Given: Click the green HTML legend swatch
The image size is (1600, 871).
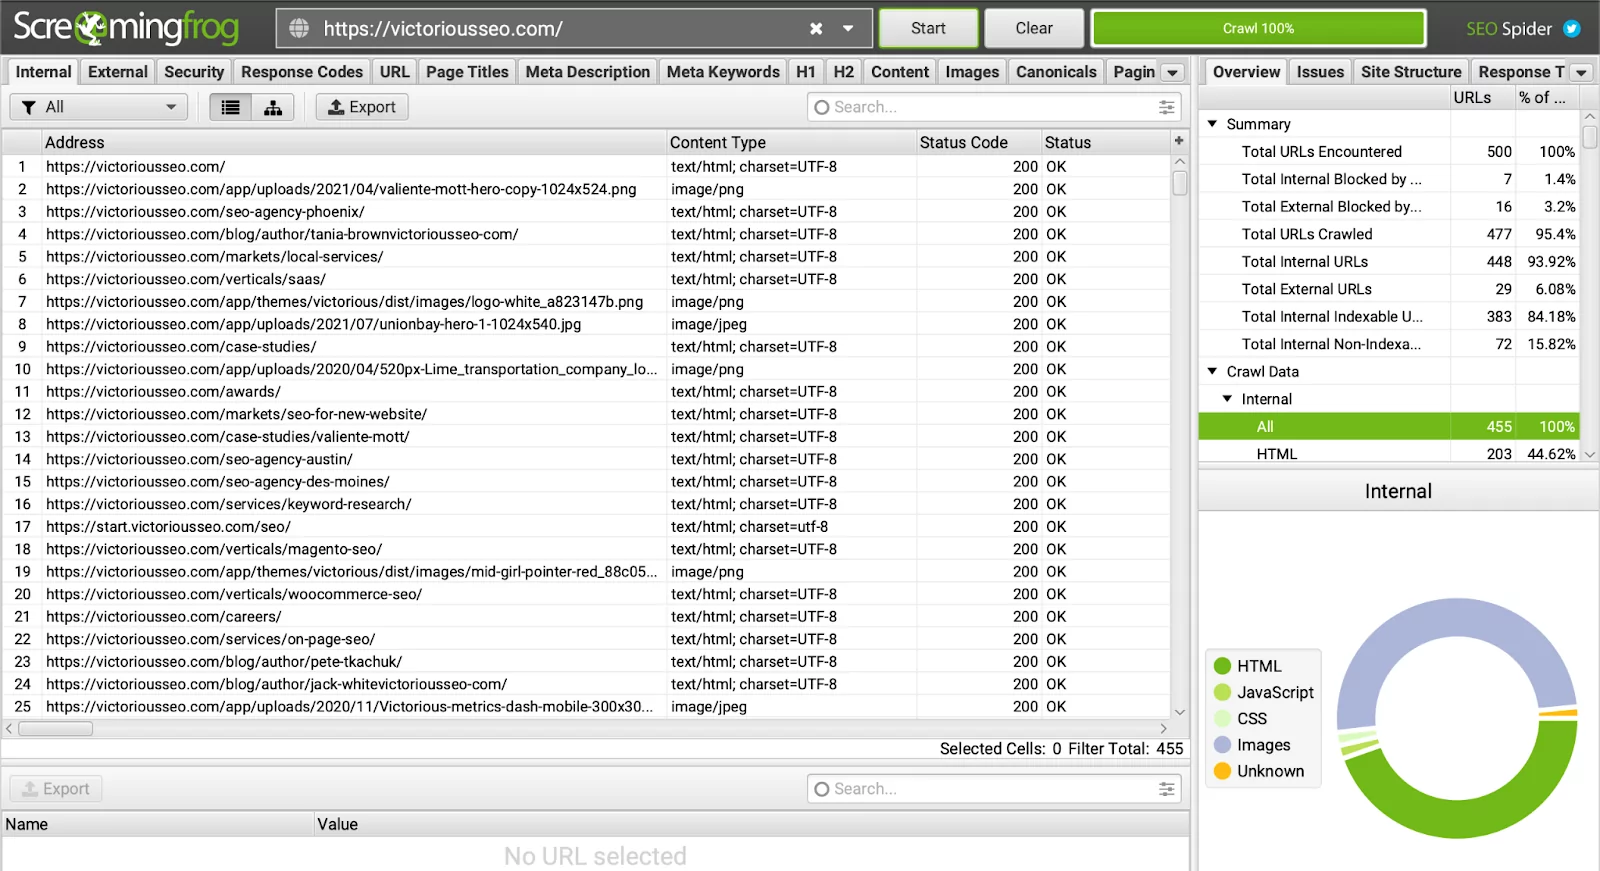Looking at the screenshot, I should [x=1222, y=666].
